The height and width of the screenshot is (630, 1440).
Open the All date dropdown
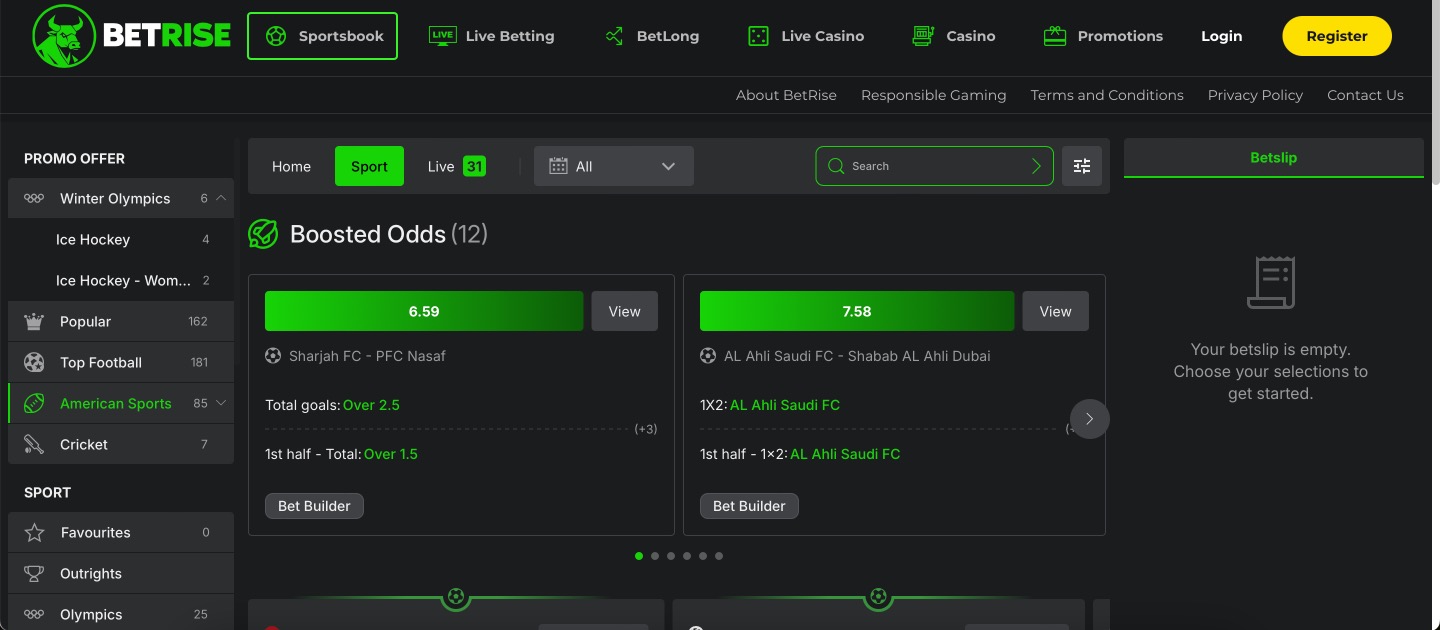pyautogui.click(x=613, y=166)
